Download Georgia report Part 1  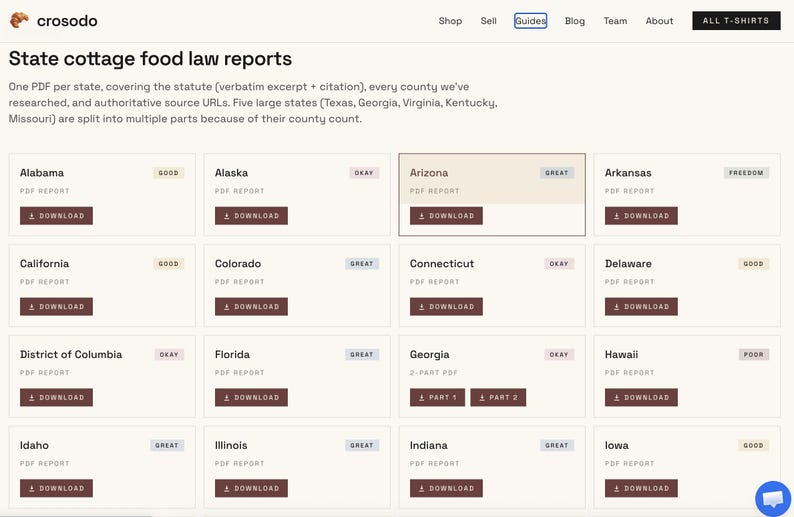coord(438,397)
